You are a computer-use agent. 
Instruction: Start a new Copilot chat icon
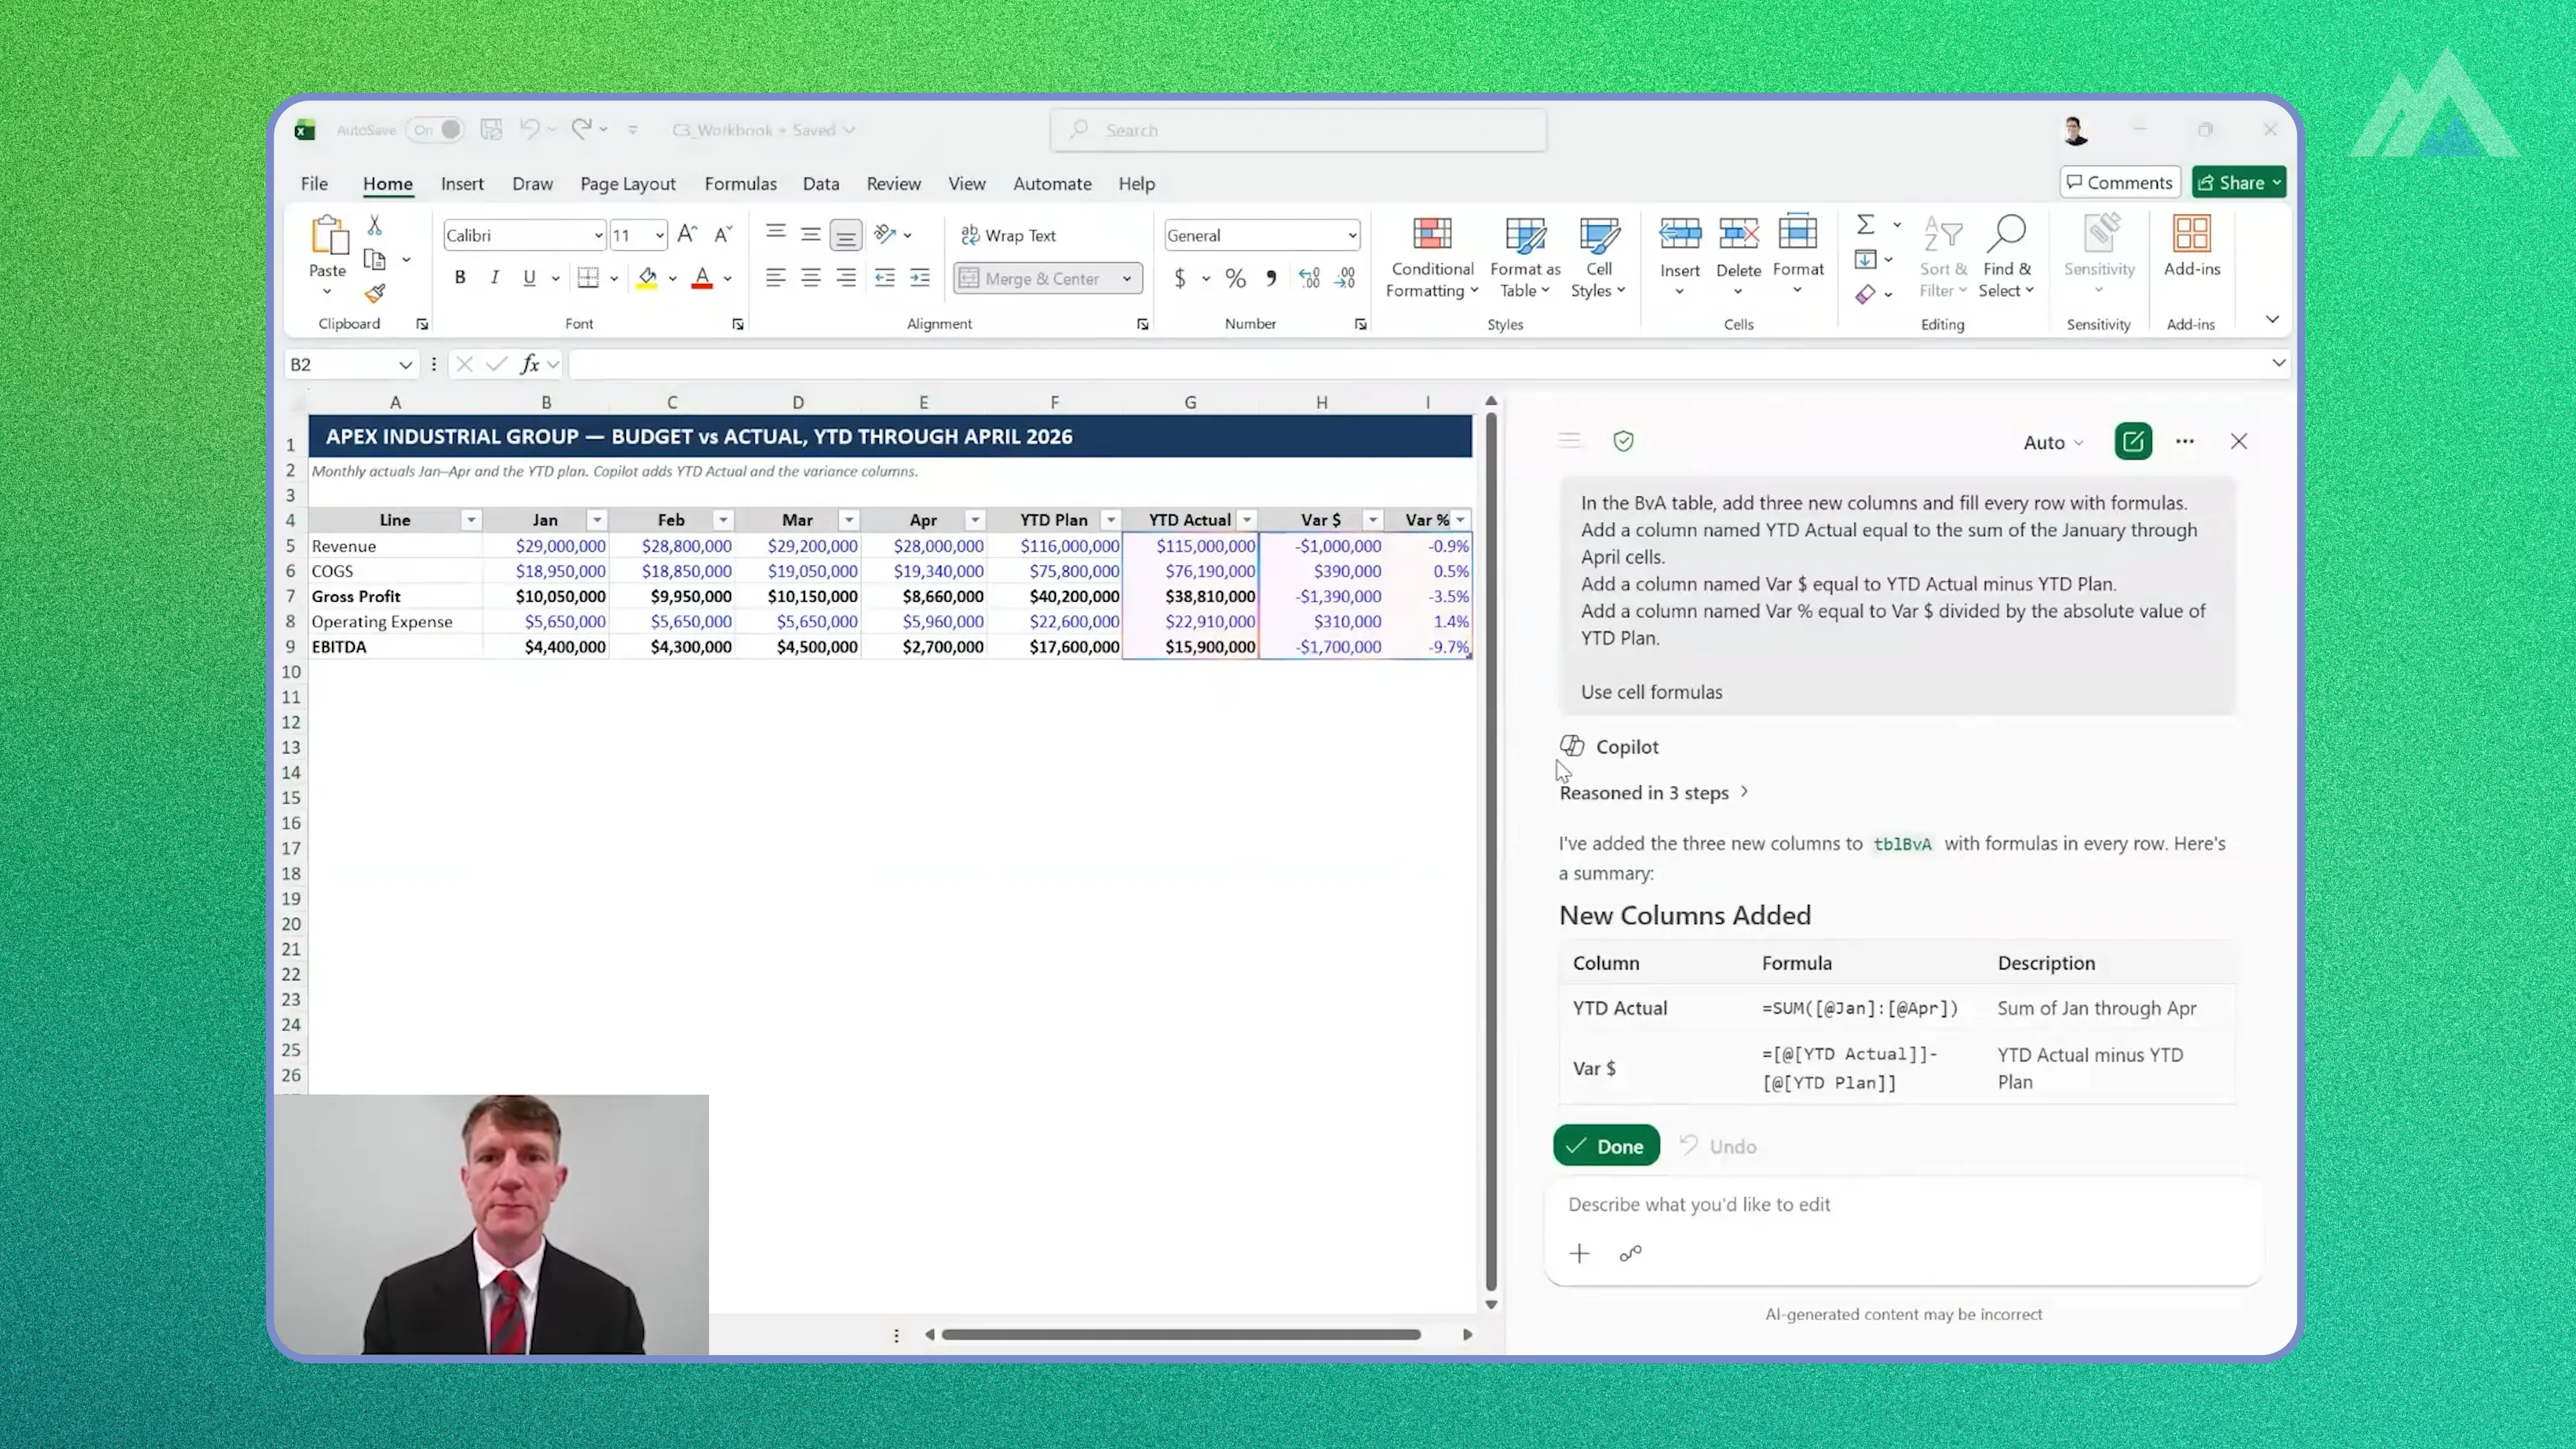point(2133,441)
